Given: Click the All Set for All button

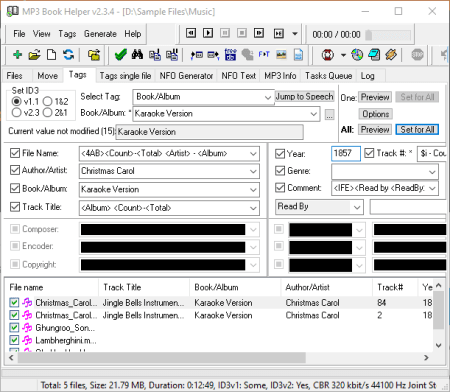Looking at the screenshot, I should tap(417, 129).
